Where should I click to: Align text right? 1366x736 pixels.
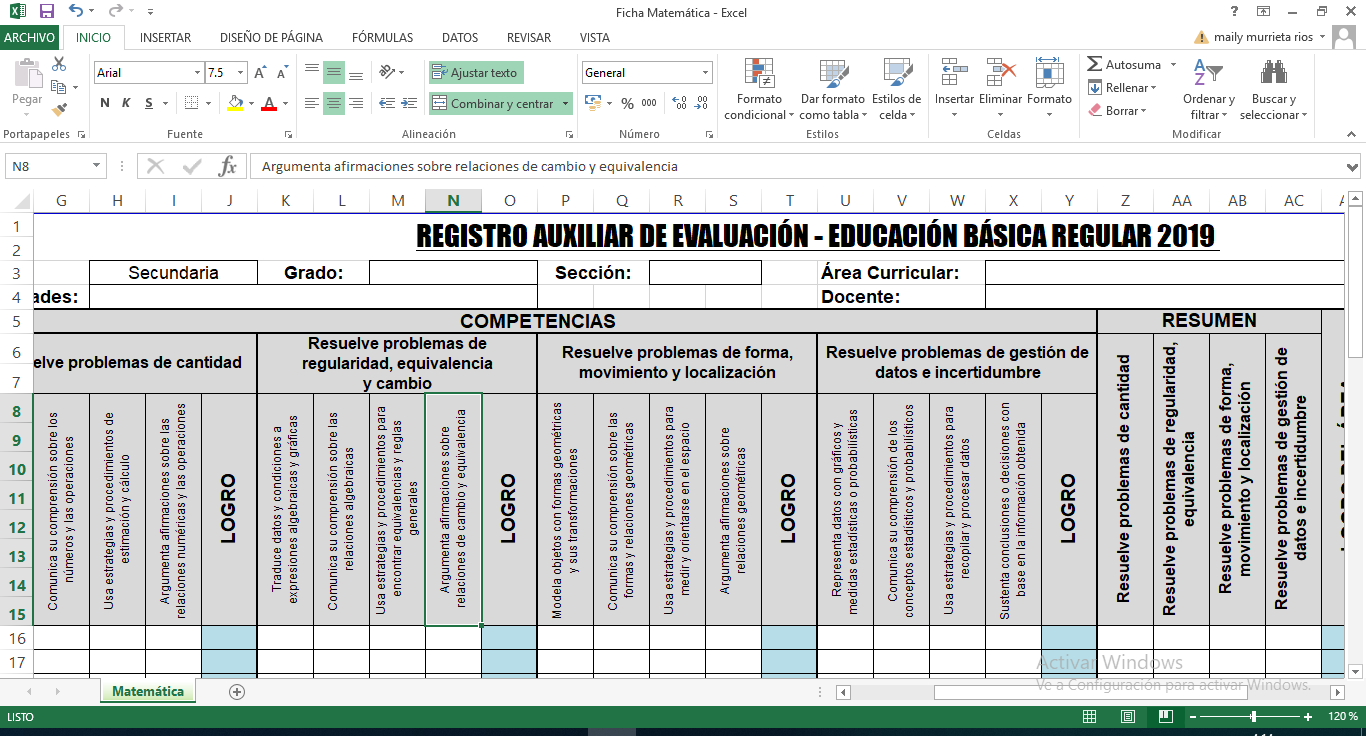357,103
